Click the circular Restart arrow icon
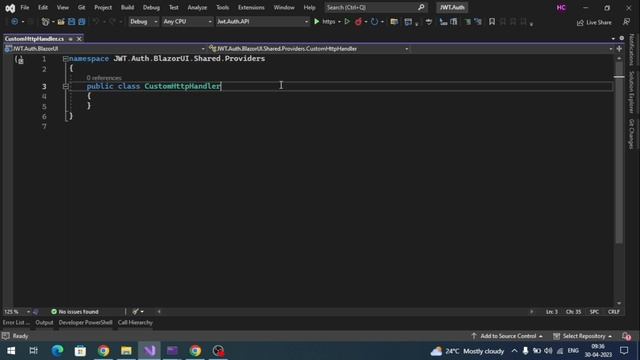The height and width of the screenshot is (360, 640). click(x=374, y=22)
